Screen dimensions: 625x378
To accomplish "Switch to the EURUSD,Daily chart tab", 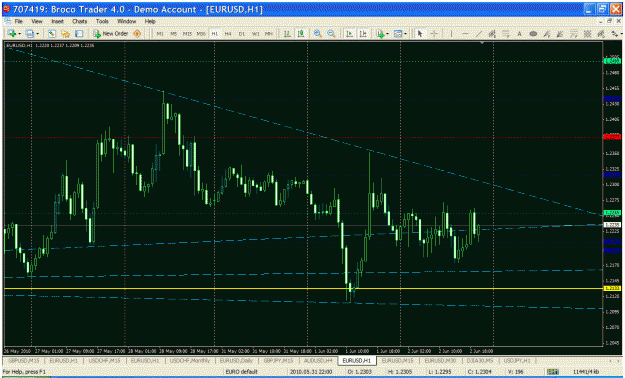I will point(236,360).
